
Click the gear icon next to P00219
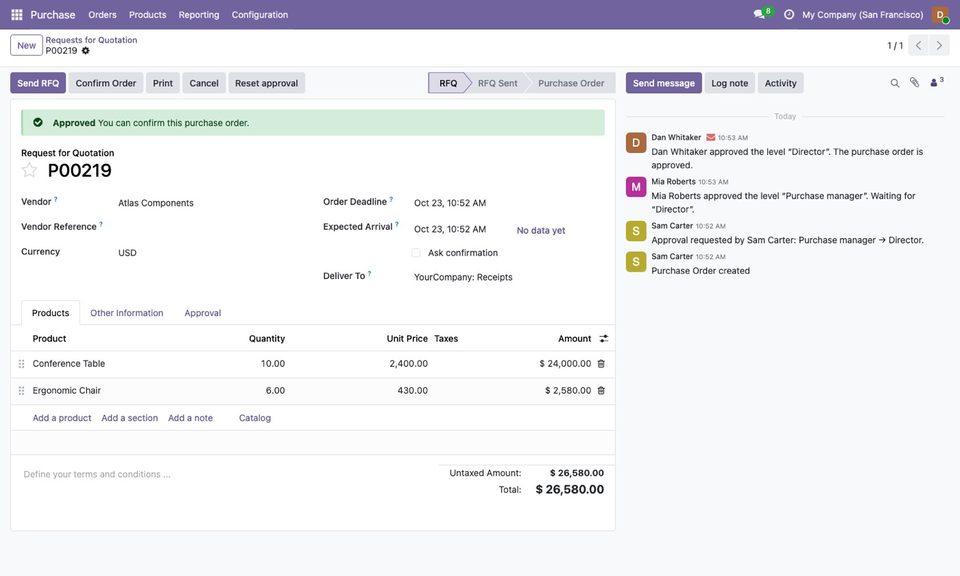86,51
